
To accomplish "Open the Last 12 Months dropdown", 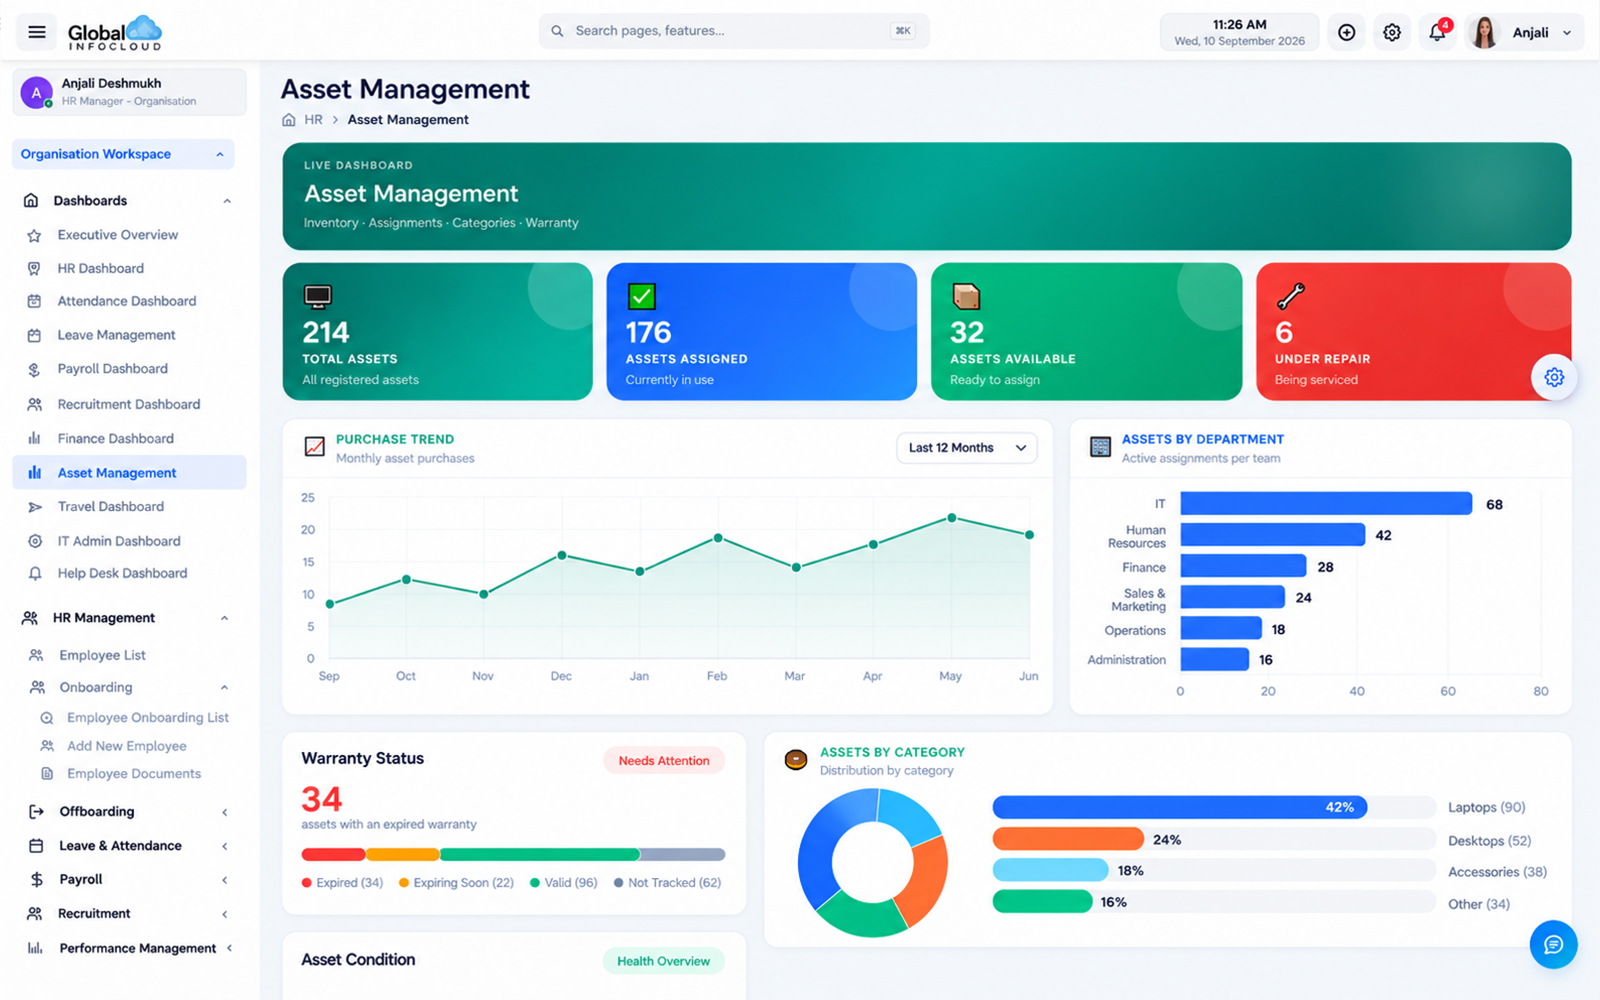I will click(x=966, y=448).
